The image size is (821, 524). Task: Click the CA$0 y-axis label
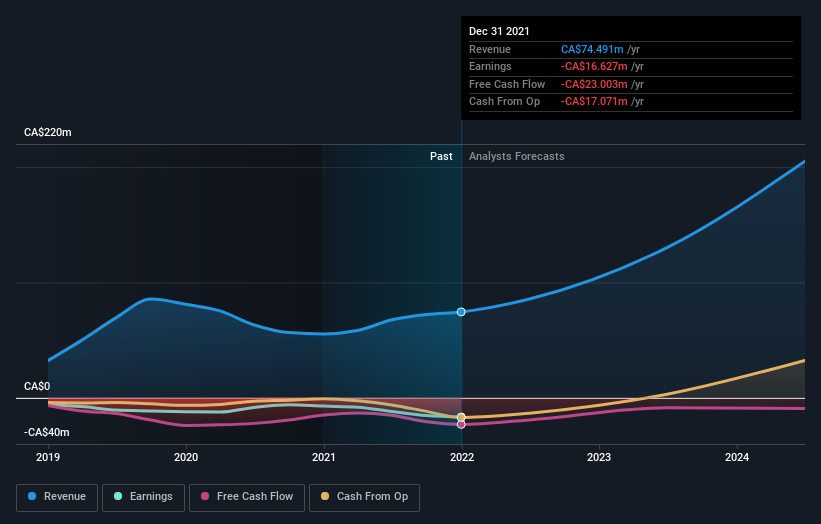coord(37,386)
